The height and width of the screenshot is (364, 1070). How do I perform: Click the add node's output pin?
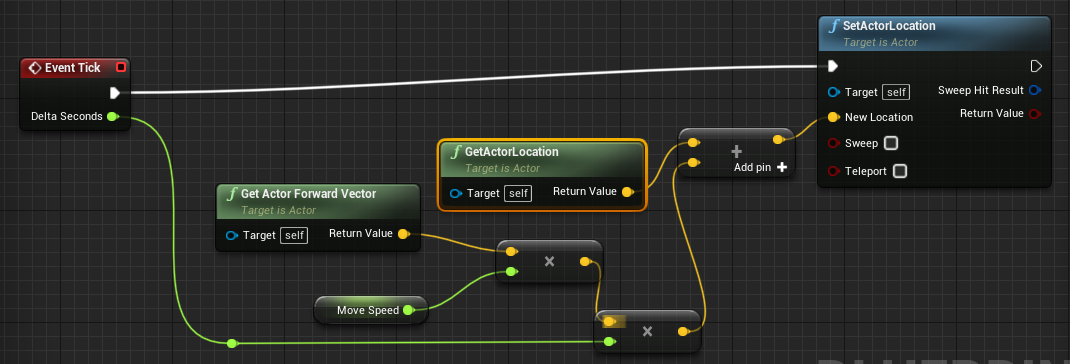[779, 140]
